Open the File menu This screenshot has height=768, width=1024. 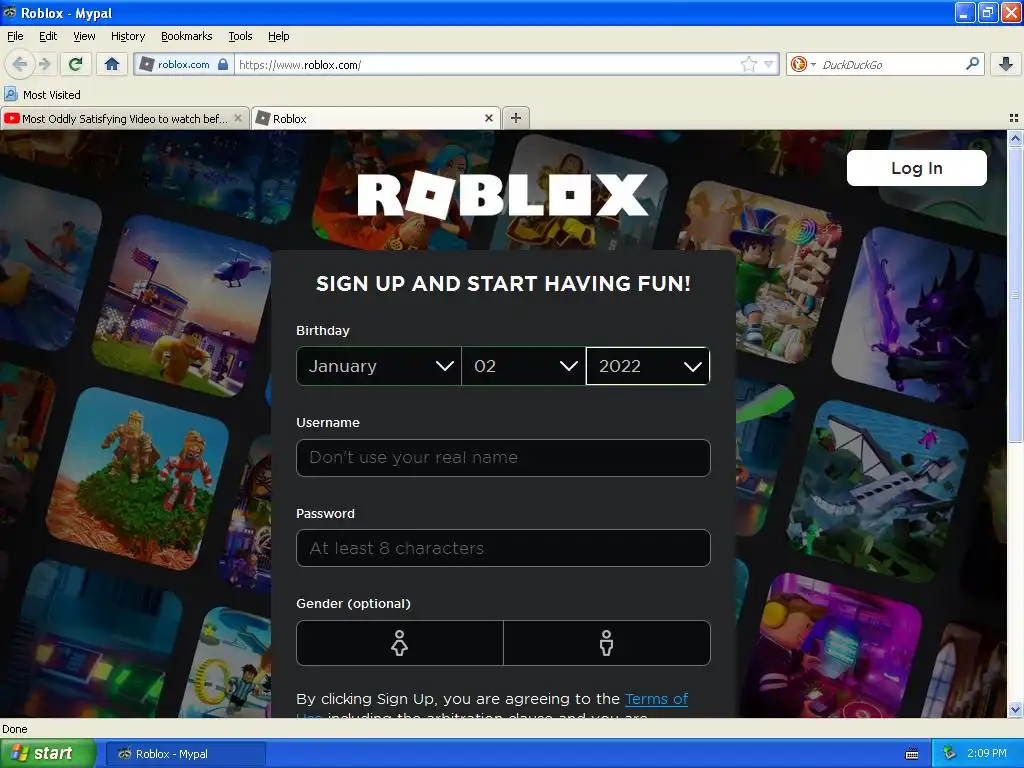[15, 36]
